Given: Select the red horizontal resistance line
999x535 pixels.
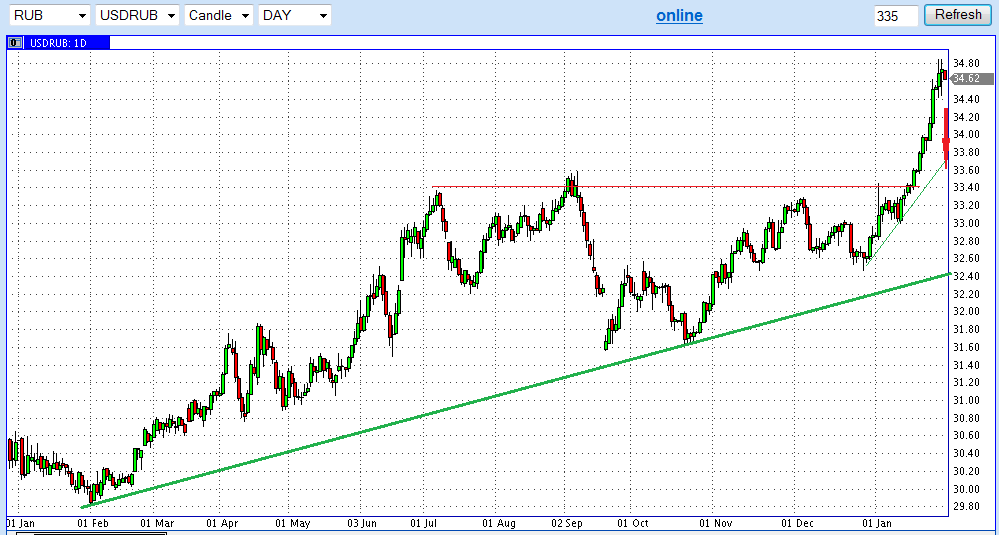Looking at the screenshot, I should tap(650, 187).
